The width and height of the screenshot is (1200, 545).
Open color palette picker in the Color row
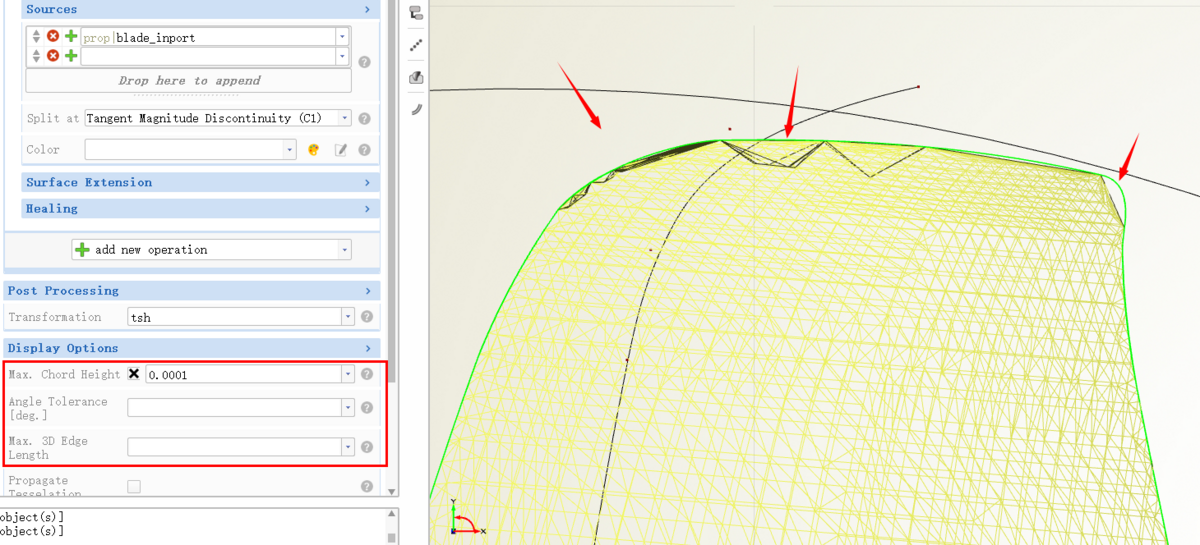click(313, 150)
